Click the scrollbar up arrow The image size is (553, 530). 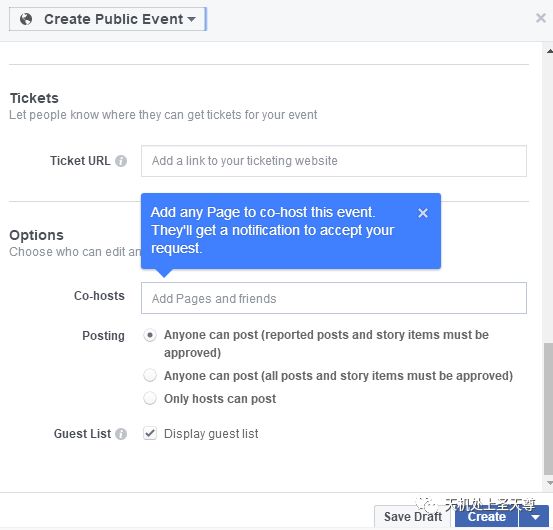click(x=549, y=51)
